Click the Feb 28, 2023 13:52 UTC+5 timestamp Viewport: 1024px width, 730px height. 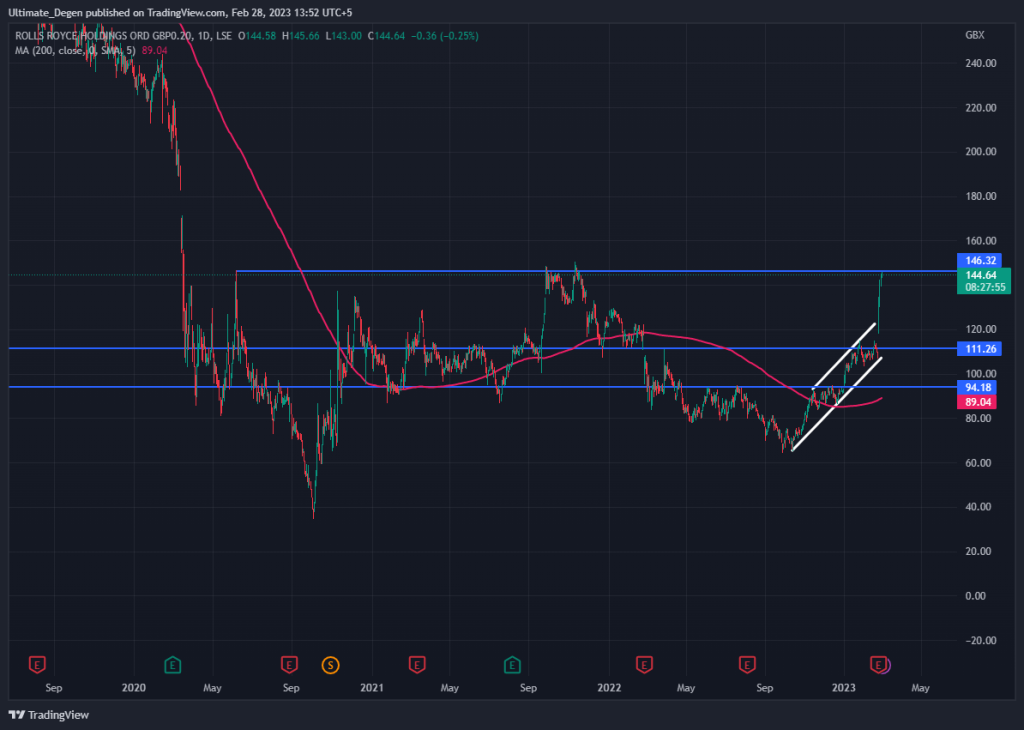(292, 12)
